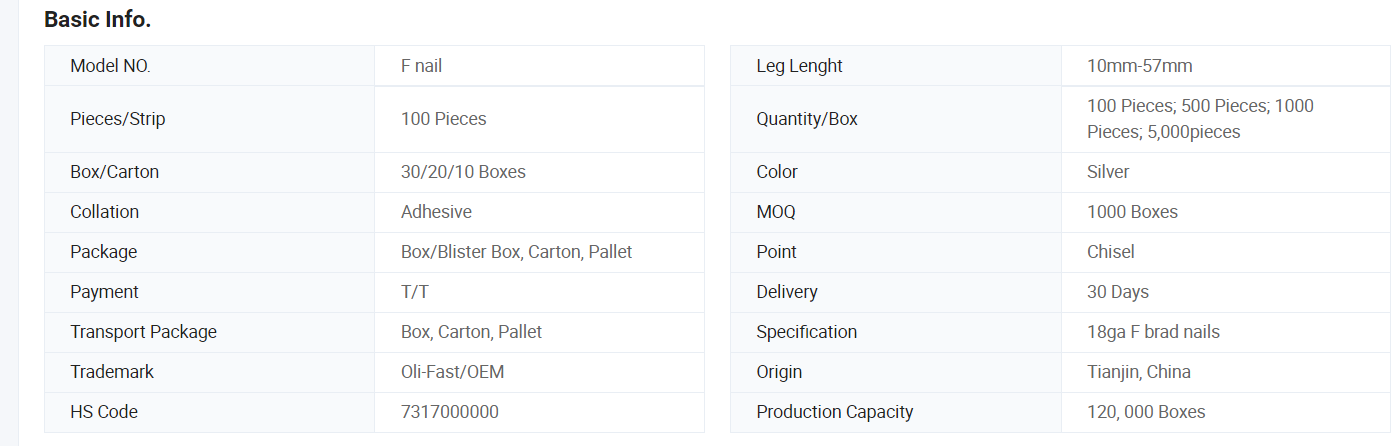Click the Payment 'T/T' value
This screenshot has width=1400, height=446.
415,292
